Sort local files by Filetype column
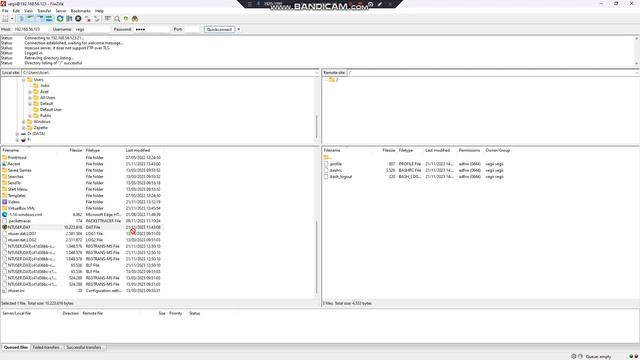 [x=93, y=150]
